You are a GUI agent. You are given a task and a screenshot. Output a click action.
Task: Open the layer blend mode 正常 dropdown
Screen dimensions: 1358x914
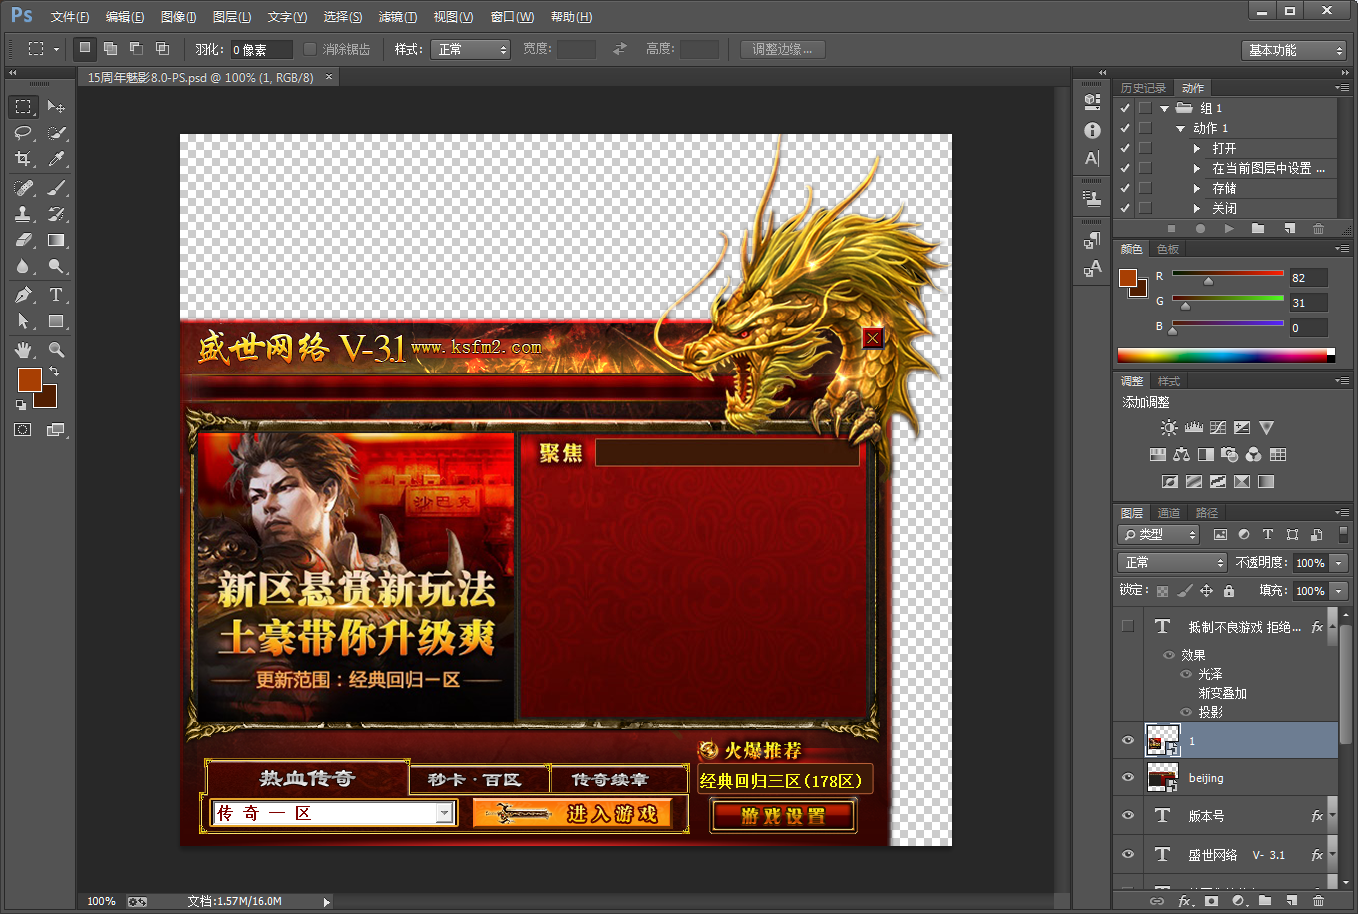coord(1172,562)
